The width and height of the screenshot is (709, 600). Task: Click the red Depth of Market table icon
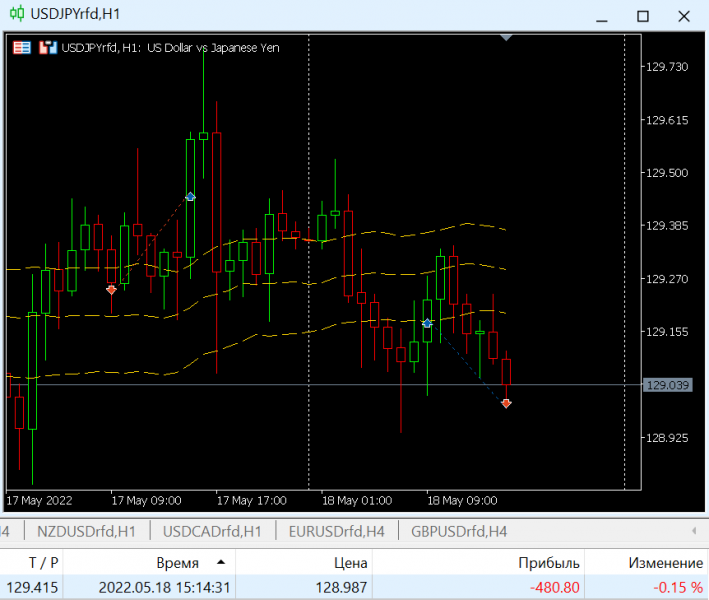(x=22, y=47)
